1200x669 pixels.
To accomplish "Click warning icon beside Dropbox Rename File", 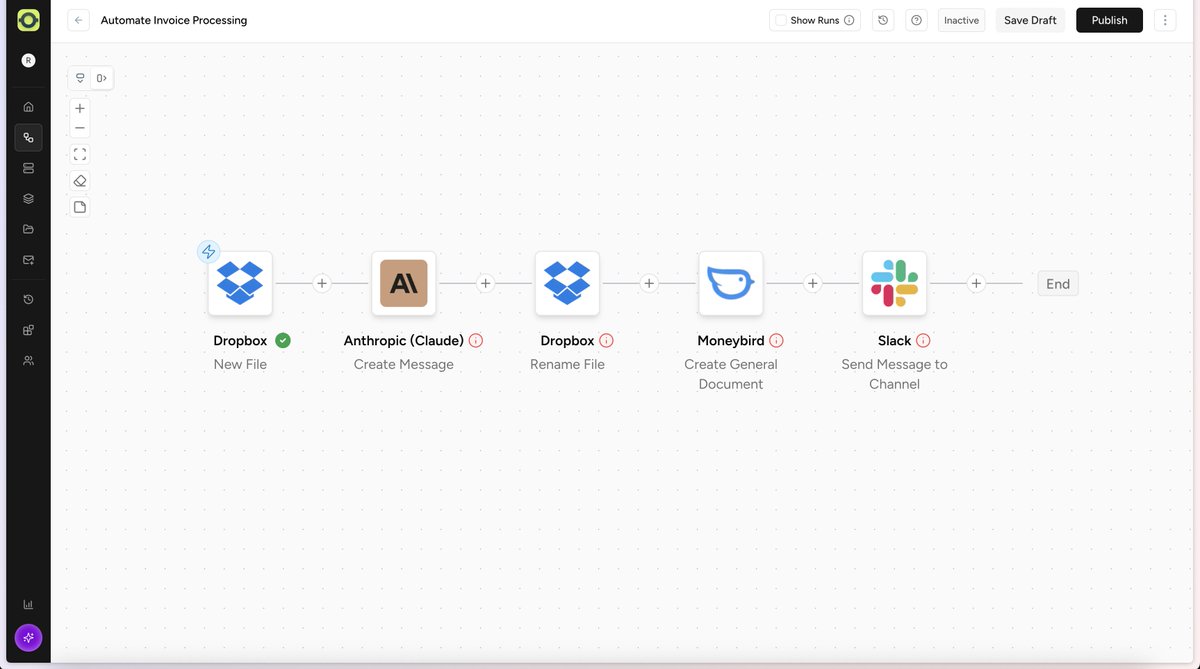I will [606, 340].
